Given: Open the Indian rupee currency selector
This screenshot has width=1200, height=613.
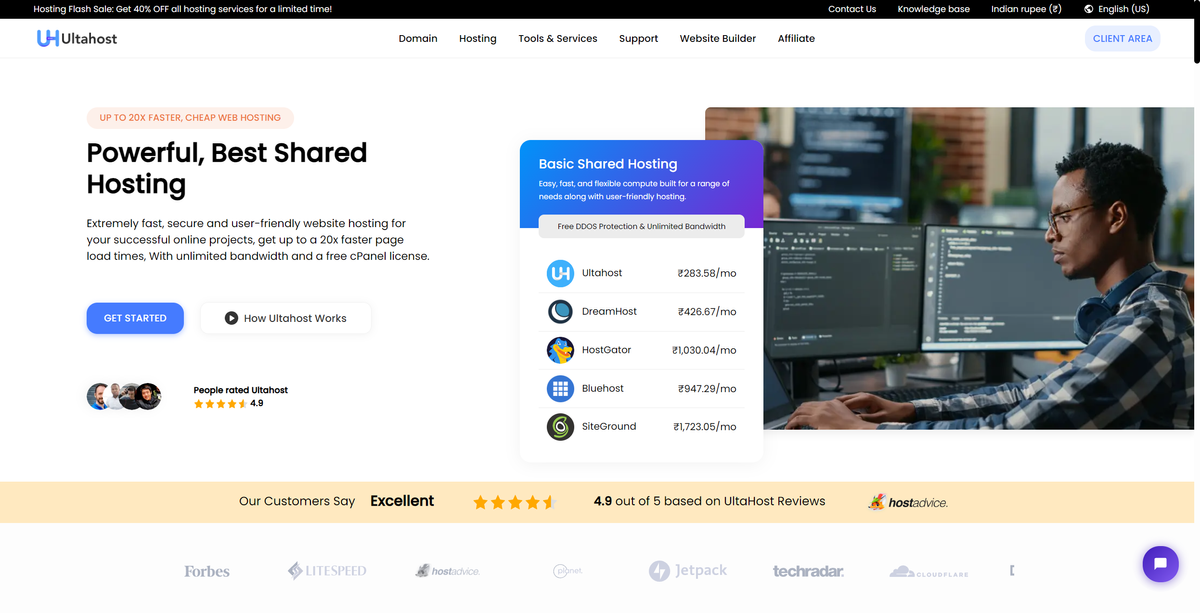Looking at the screenshot, I should point(1026,8).
